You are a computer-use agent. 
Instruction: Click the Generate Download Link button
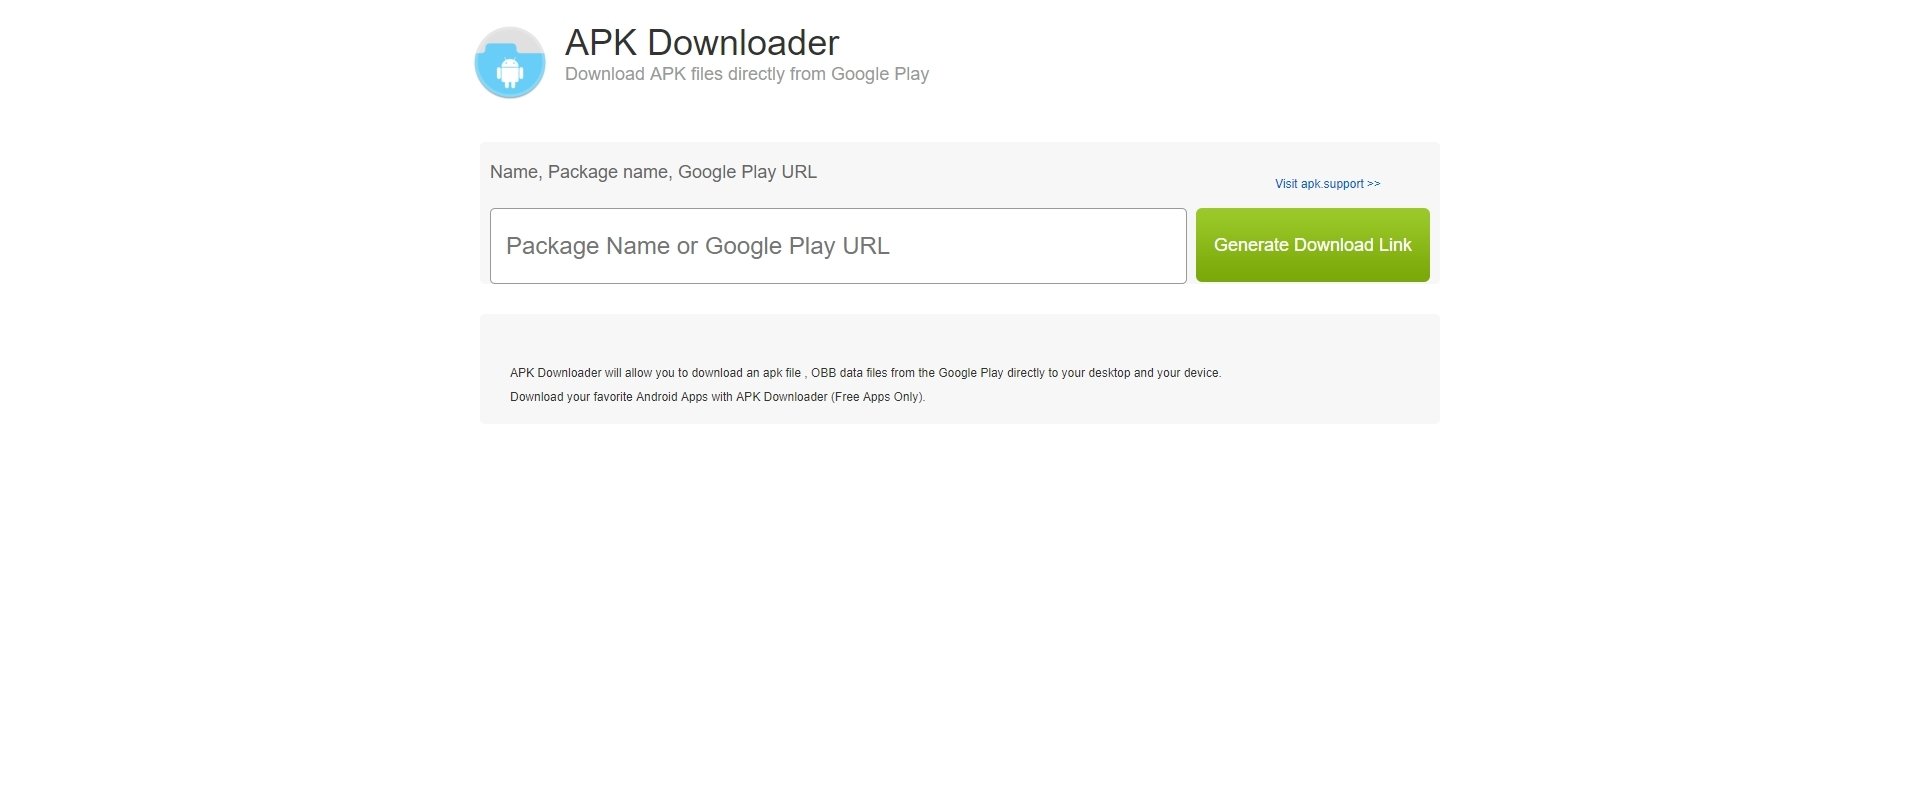coord(1312,245)
